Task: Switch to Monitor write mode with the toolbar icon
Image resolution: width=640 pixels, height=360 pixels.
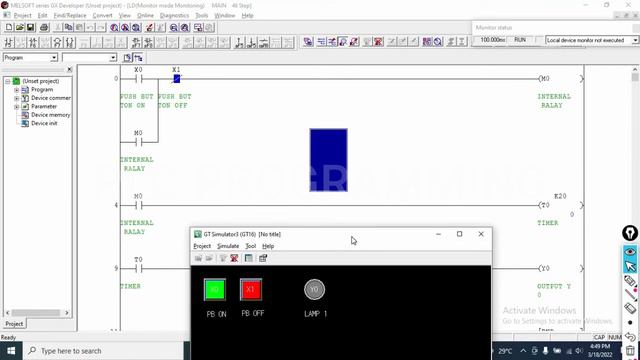Action: click(x=354, y=42)
